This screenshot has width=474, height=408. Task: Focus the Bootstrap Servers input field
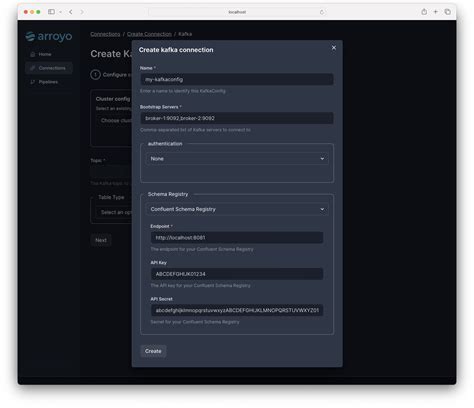point(237,118)
